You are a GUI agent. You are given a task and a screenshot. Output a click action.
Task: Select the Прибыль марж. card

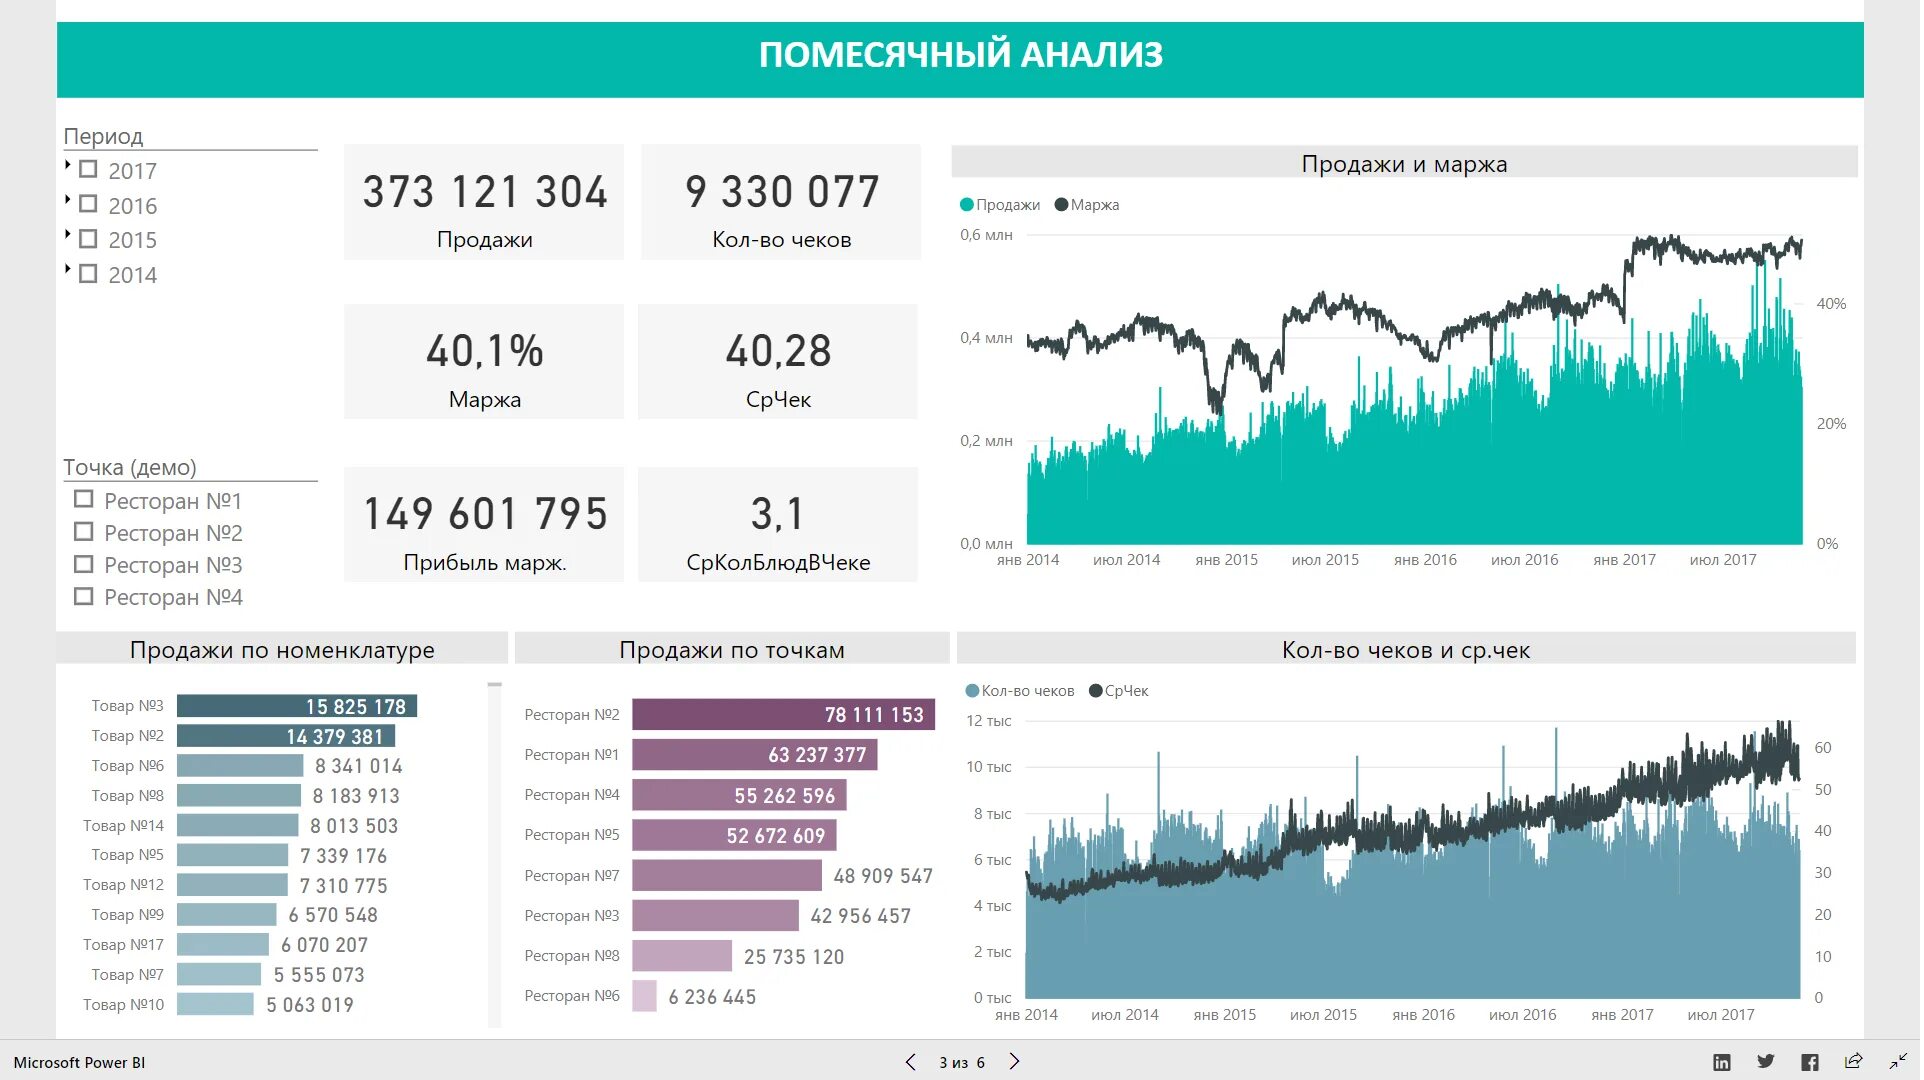(x=485, y=526)
